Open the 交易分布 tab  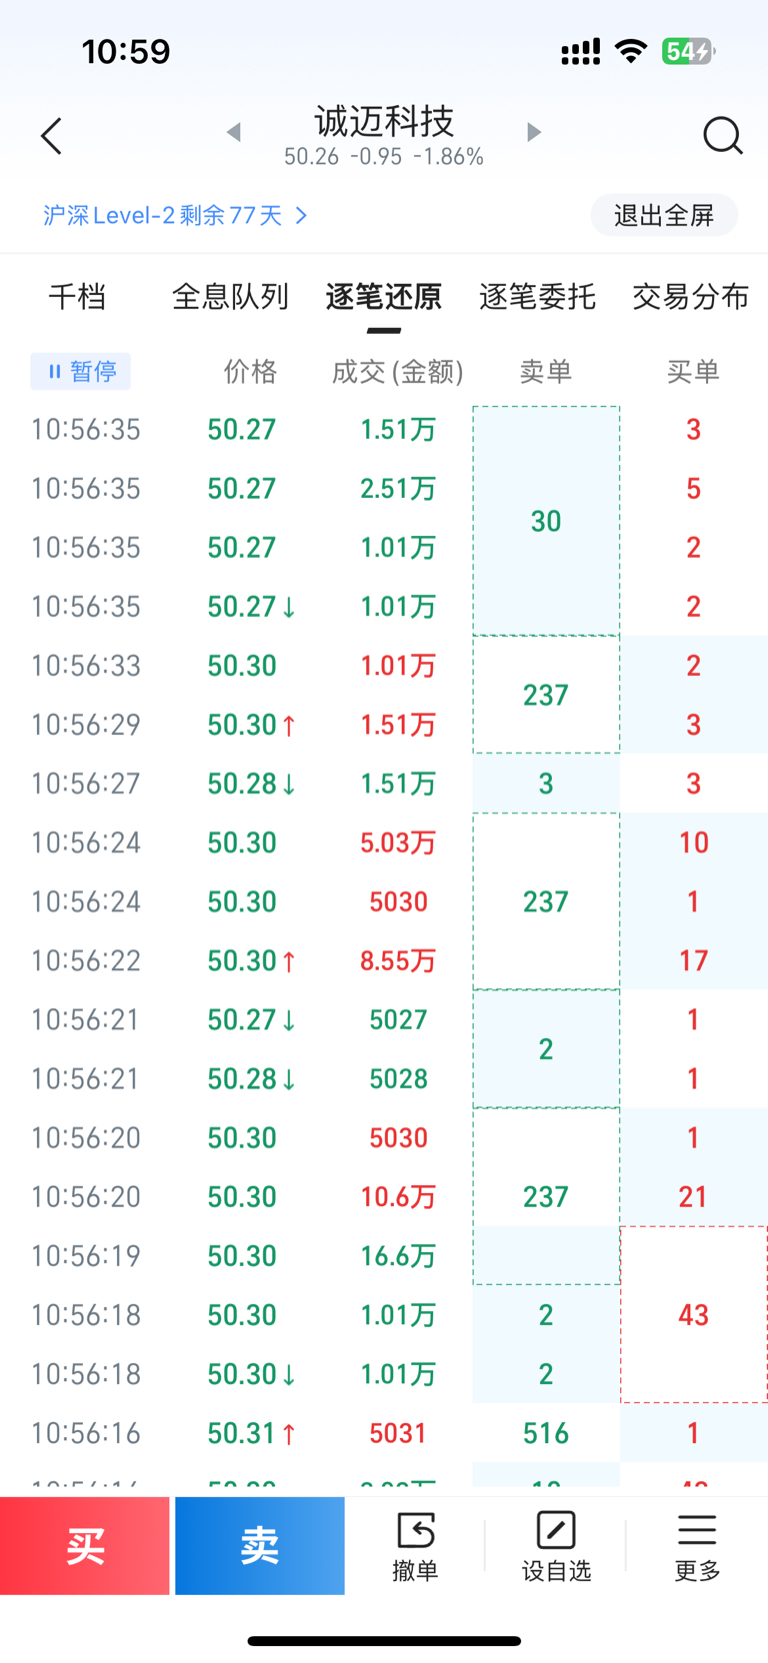(x=690, y=297)
